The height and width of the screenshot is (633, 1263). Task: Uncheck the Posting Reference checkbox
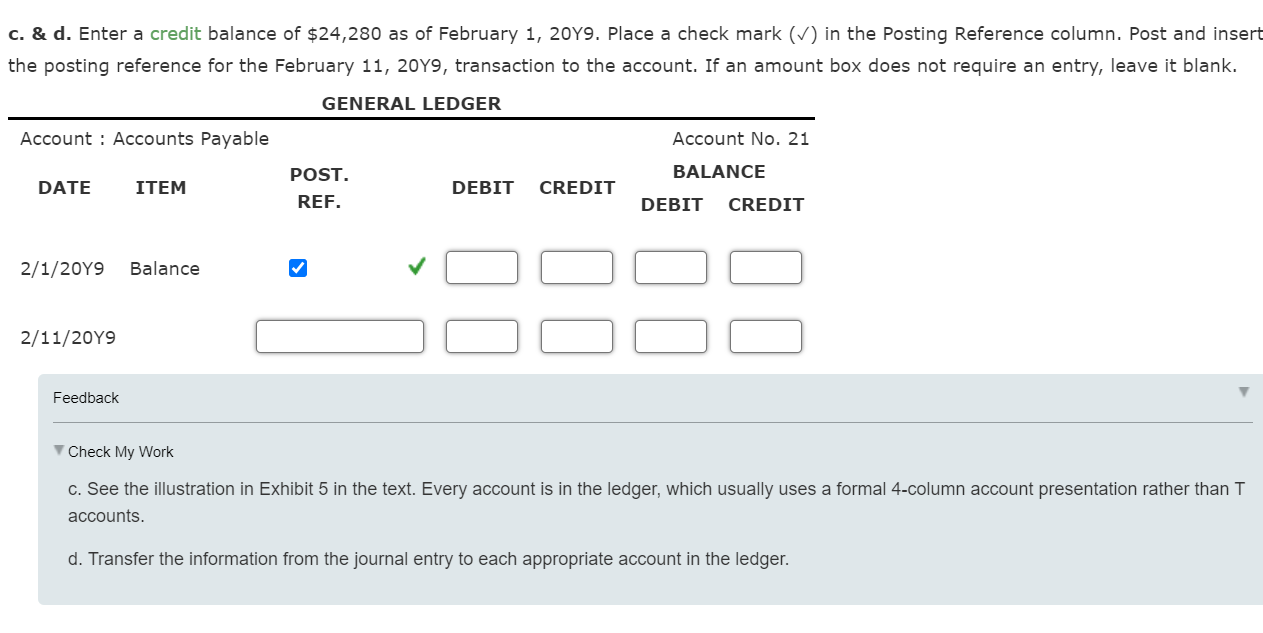click(297, 267)
